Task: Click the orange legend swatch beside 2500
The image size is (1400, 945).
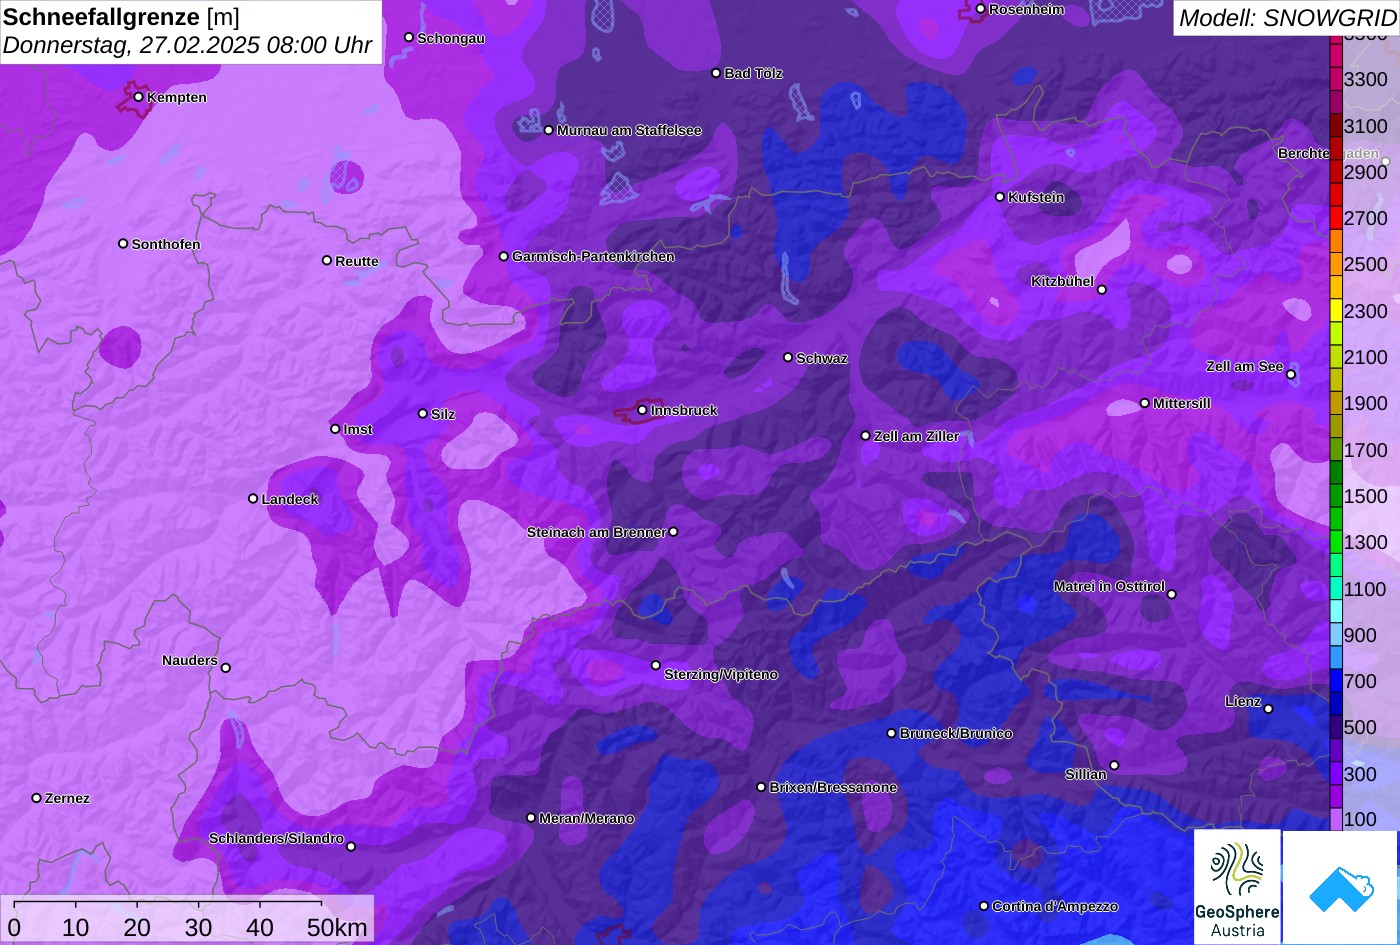Action: pos(1336,264)
